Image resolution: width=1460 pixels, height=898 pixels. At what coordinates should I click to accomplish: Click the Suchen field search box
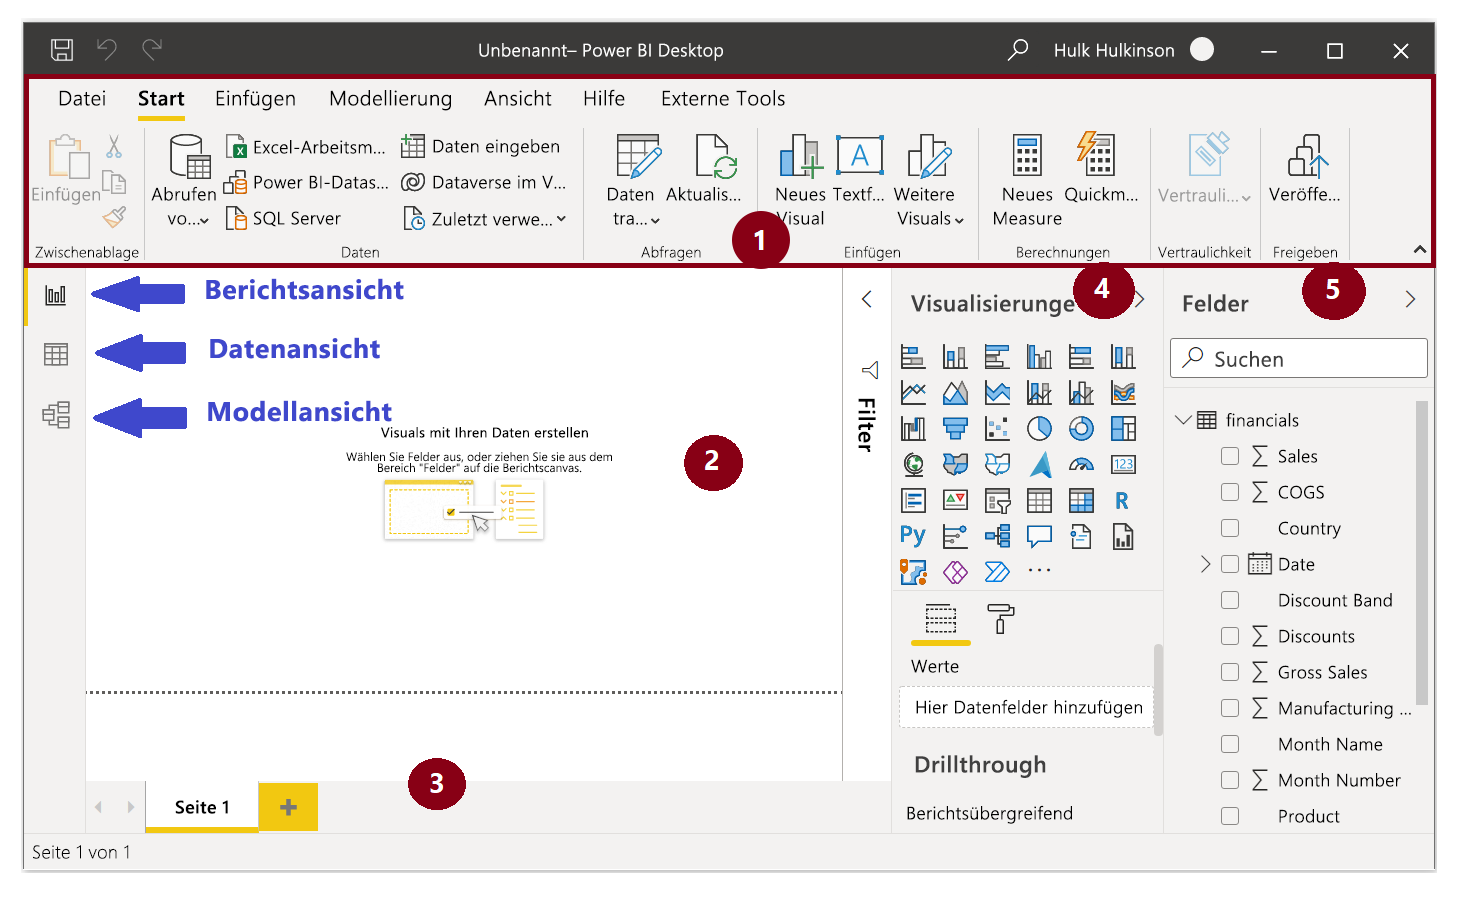(1299, 358)
